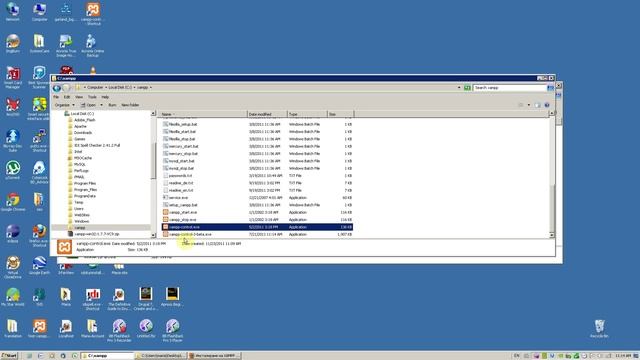Click the navigation pane scroll-down arrow
The height and width of the screenshot is (360, 640).
click(x=153, y=235)
